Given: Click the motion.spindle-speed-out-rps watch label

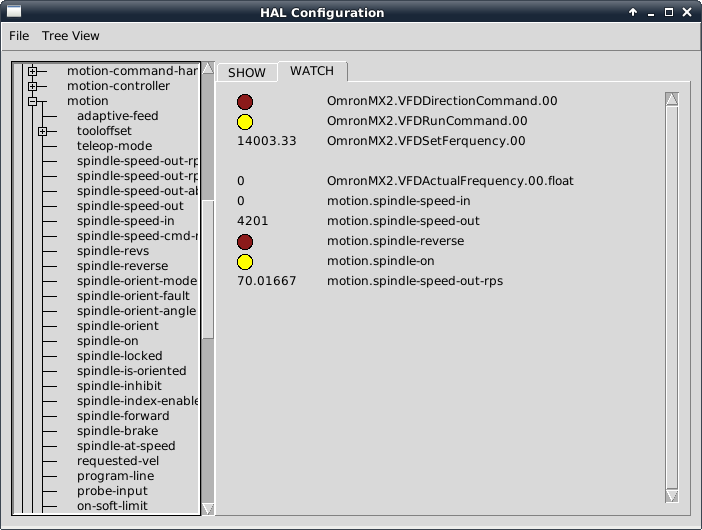Looking at the screenshot, I should click(415, 281).
